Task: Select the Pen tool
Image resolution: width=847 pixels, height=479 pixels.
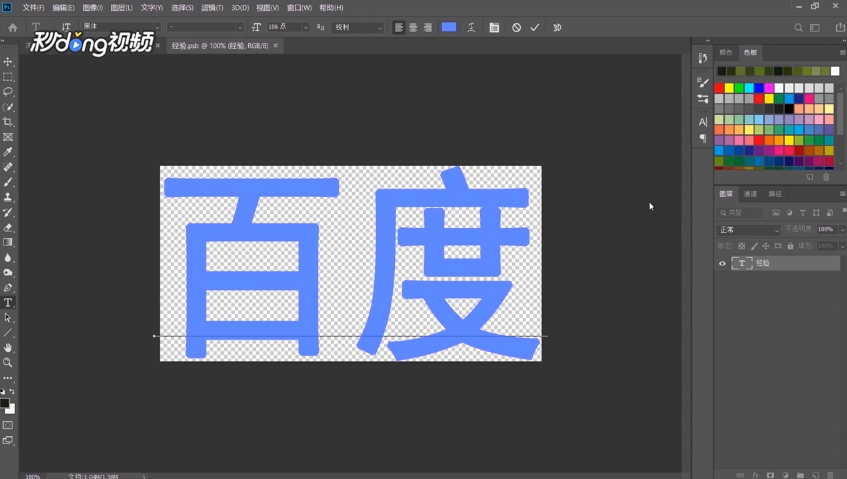Action: tap(8, 288)
